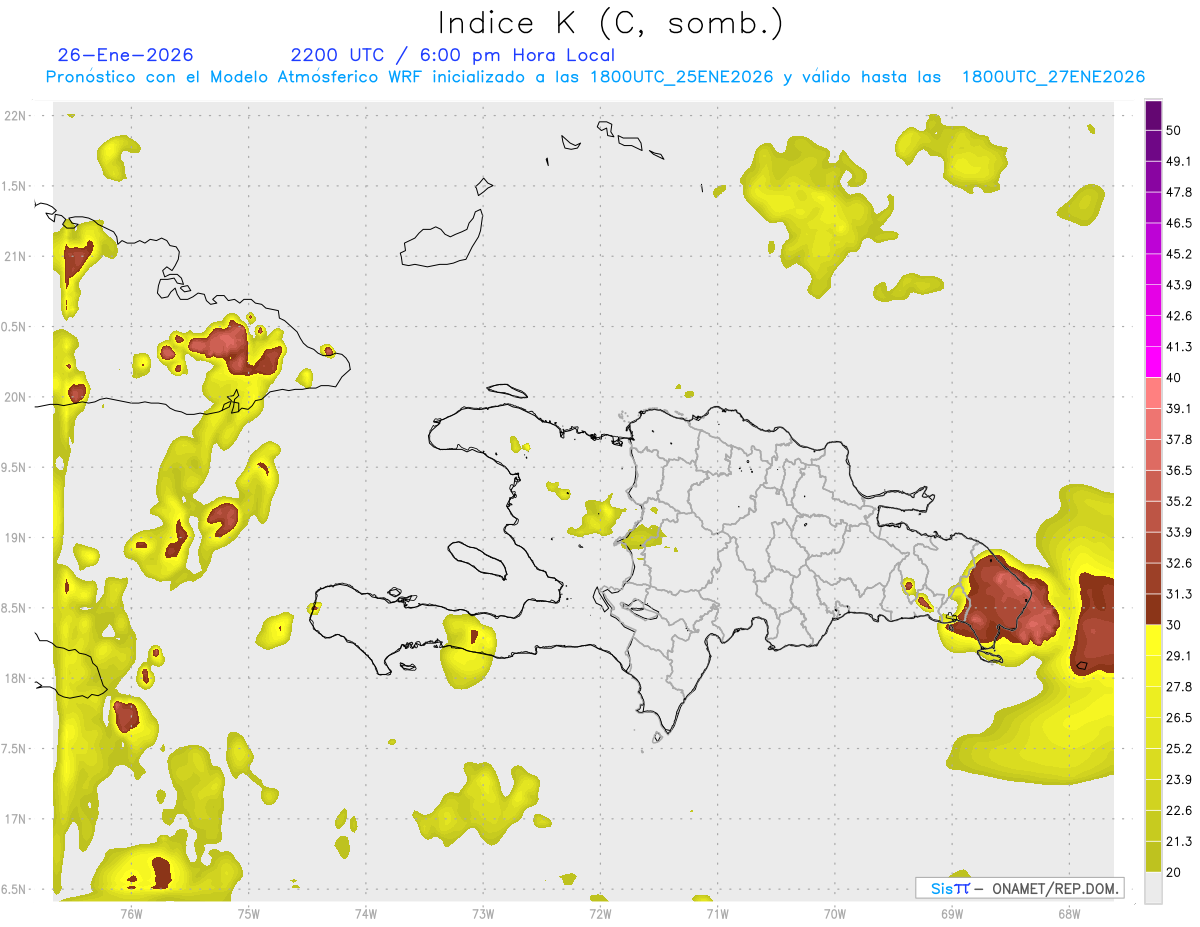Click the '39.1' colorbar value
The image size is (1200, 927).
pyautogui.click(x=1179, y=408)
